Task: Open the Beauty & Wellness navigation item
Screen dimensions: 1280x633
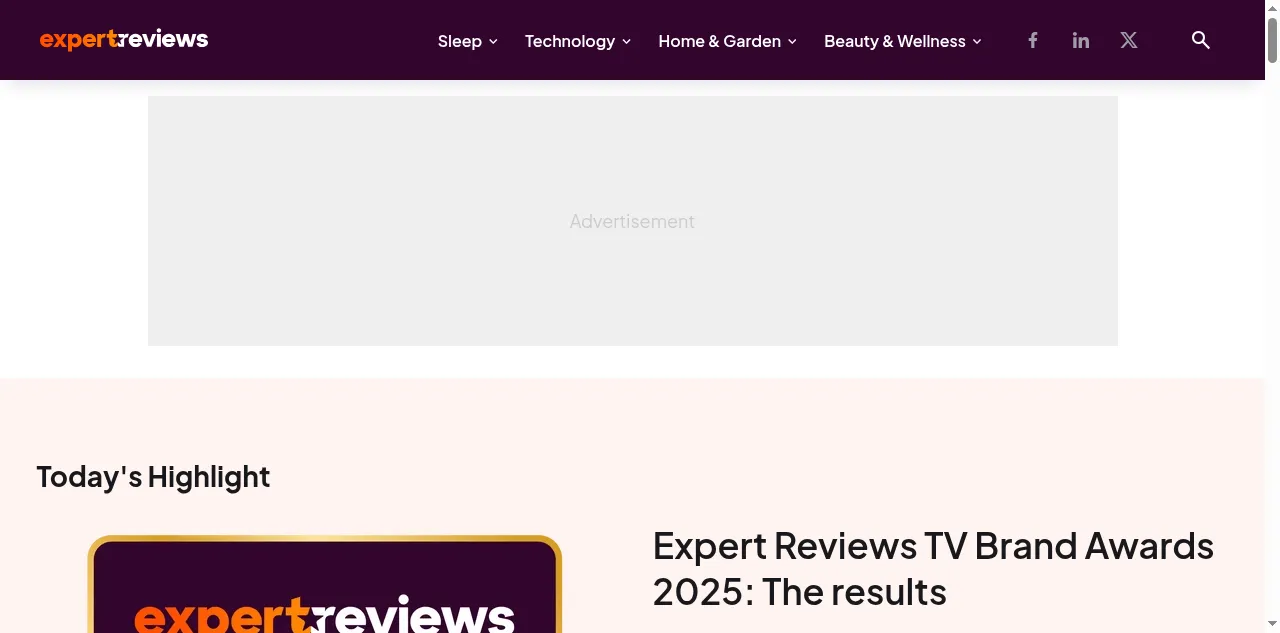Action: (x=895, y=41)
